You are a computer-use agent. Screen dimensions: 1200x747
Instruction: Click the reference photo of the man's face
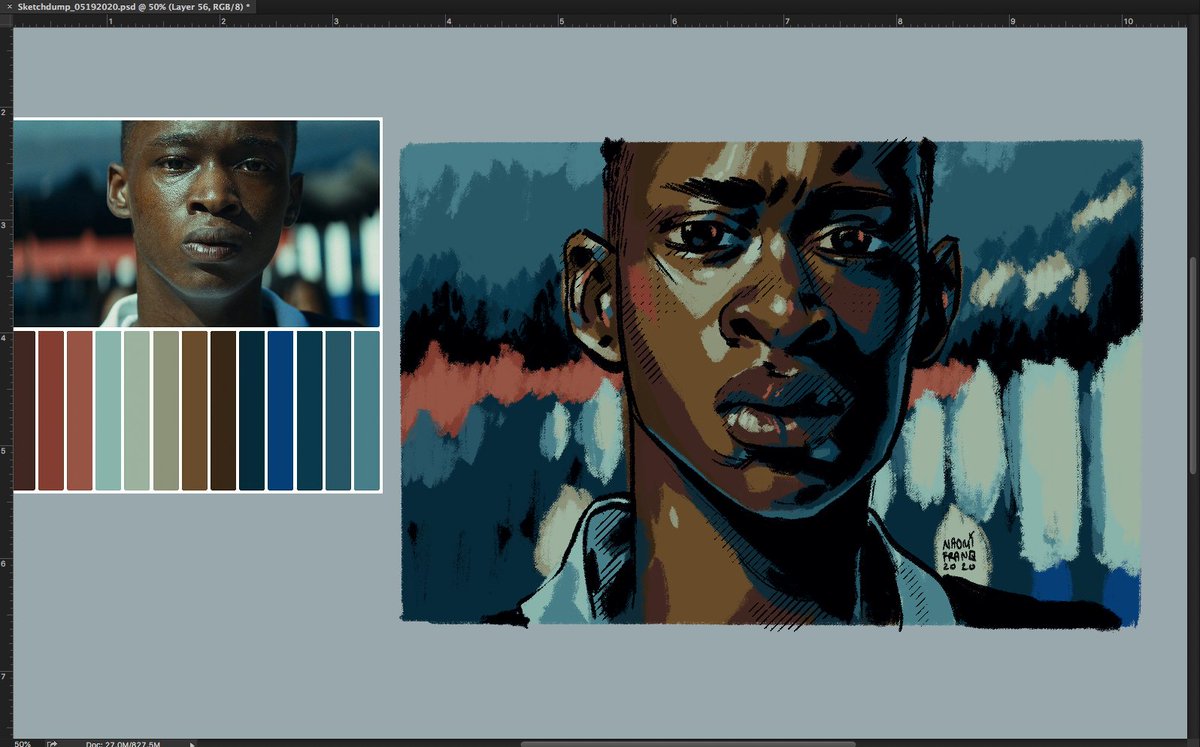[197, 223]
